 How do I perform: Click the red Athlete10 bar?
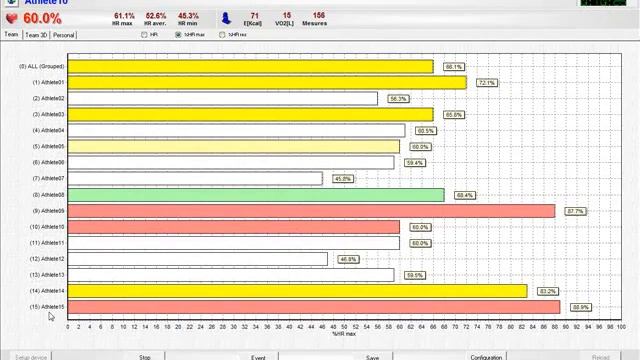click(234, 227)
